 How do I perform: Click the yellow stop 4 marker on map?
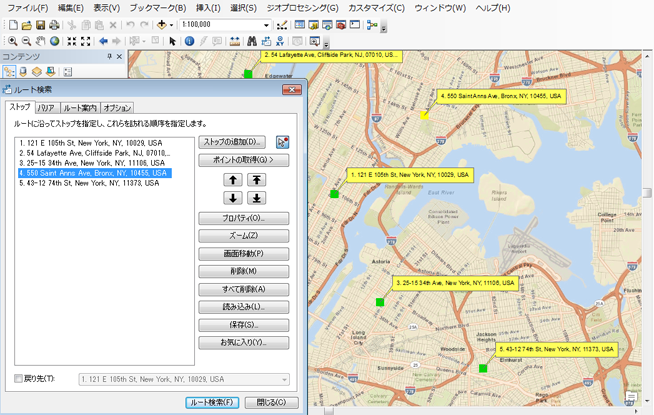click(x=425, y=115)
